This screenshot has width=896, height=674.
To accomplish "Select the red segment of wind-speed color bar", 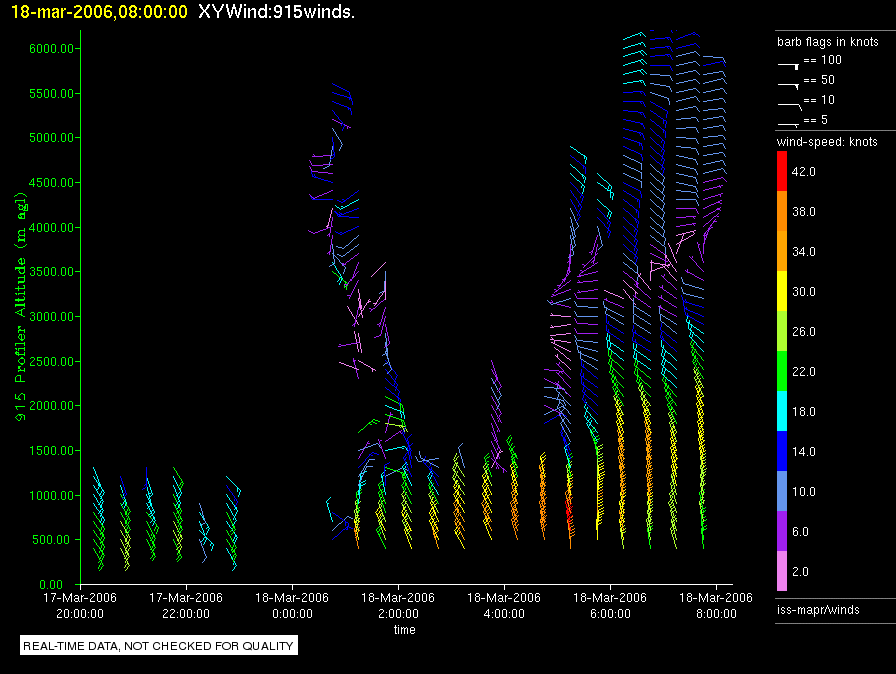I will (782, 172).
